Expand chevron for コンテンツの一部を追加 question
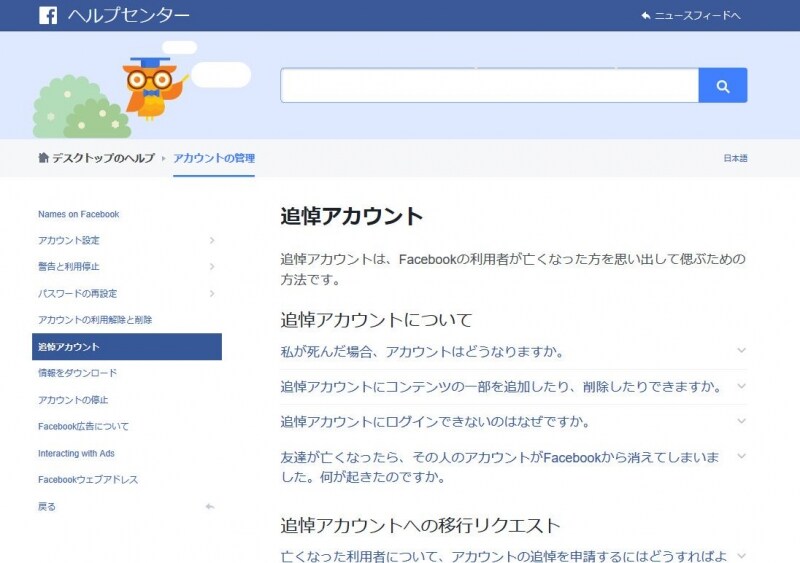Image resolution: width=800 pixels, height=563 pixels. [741, 386]
